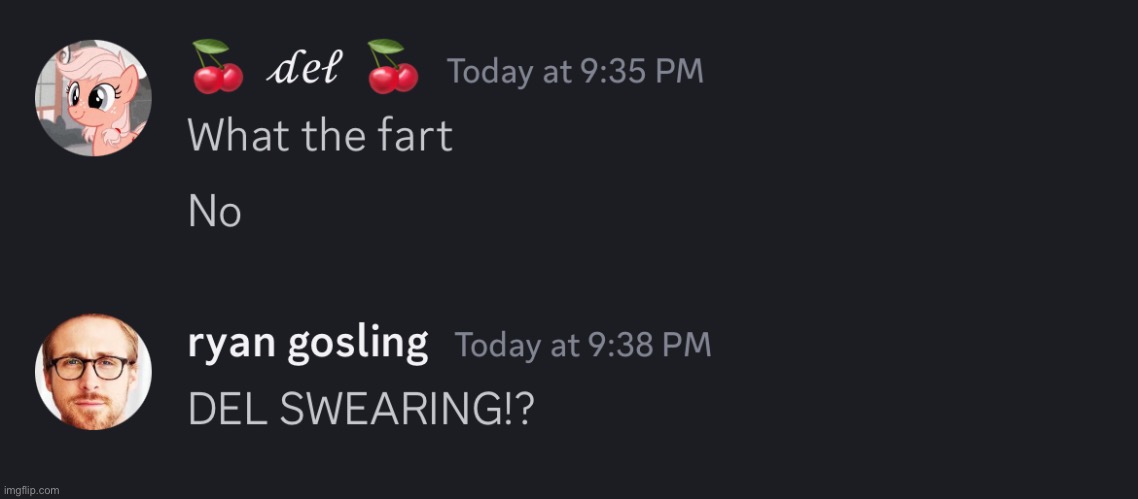Click the word 'DEL' in ryan's message
Screen dimensions: 1138x499
coord(229,411)
